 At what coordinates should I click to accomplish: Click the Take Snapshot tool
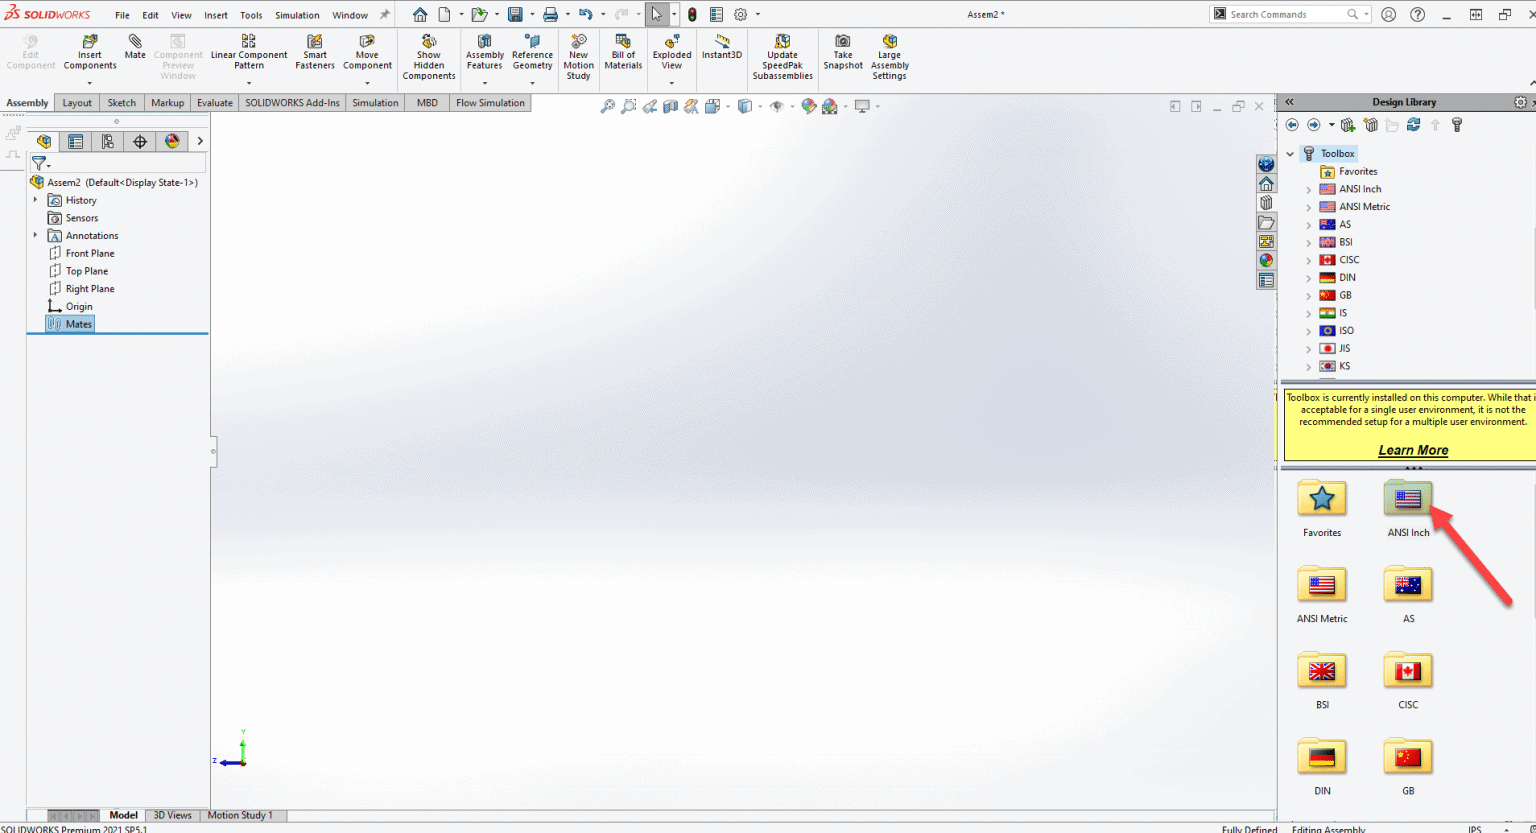[843, 52]
